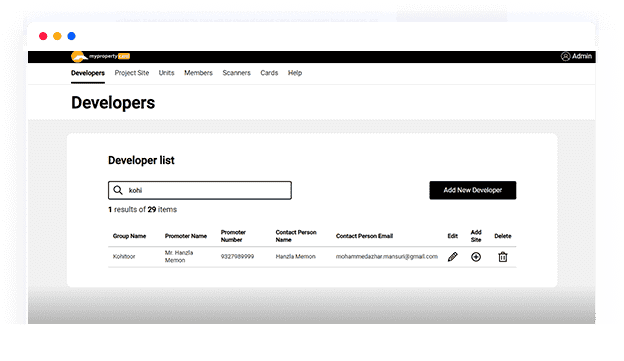Click the blue window dot
The image size is (624, 361).
click(x=72, y=36)
